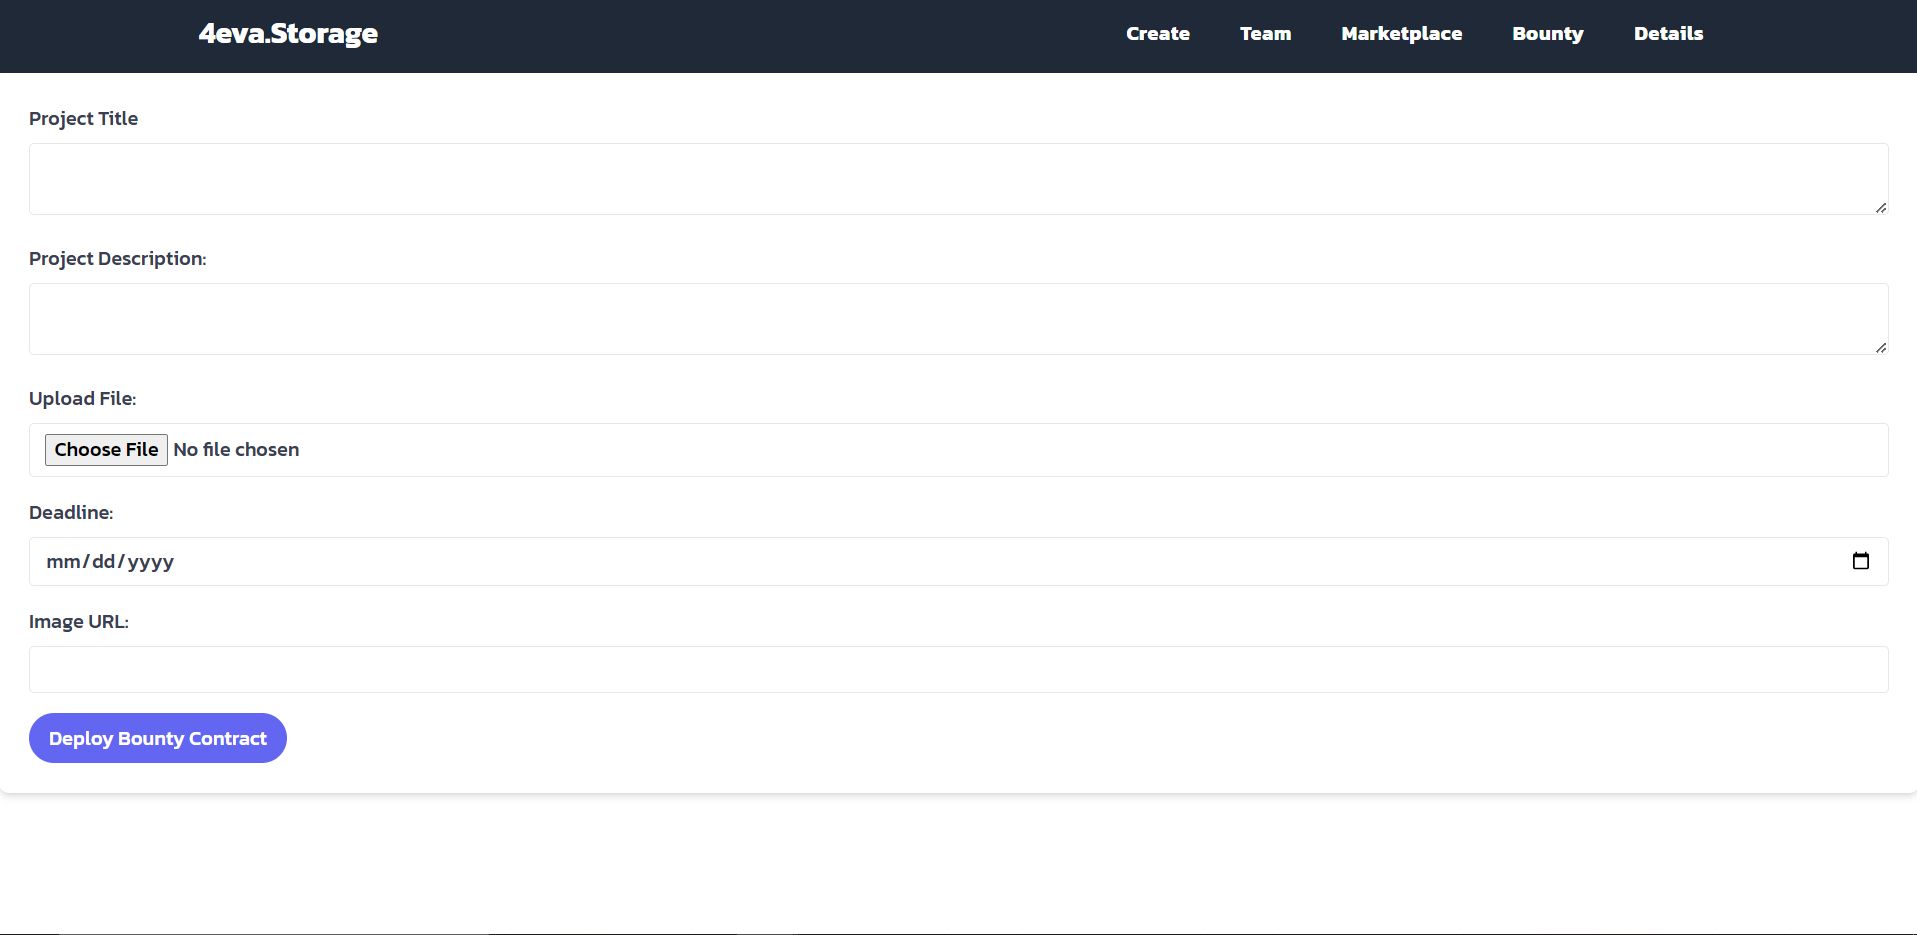The image size is (1917, 935).
Task: Focus the Image URL input
Action: pyautogui.click(x=958, y=669)
